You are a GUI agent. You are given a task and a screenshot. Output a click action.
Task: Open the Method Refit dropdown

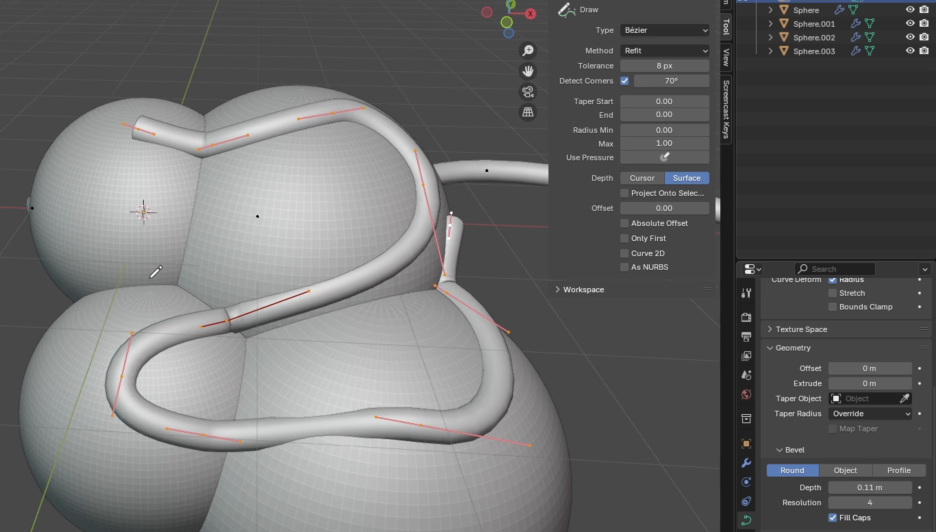click(x=664, y=51)
